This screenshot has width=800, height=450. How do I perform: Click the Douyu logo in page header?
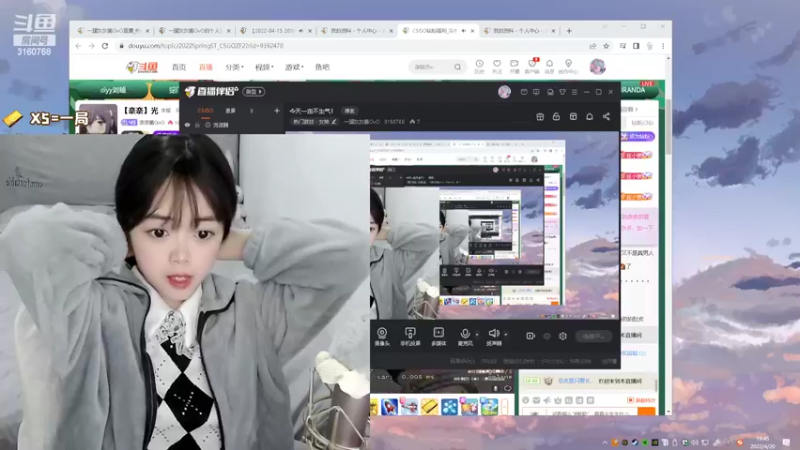[142, 67]
